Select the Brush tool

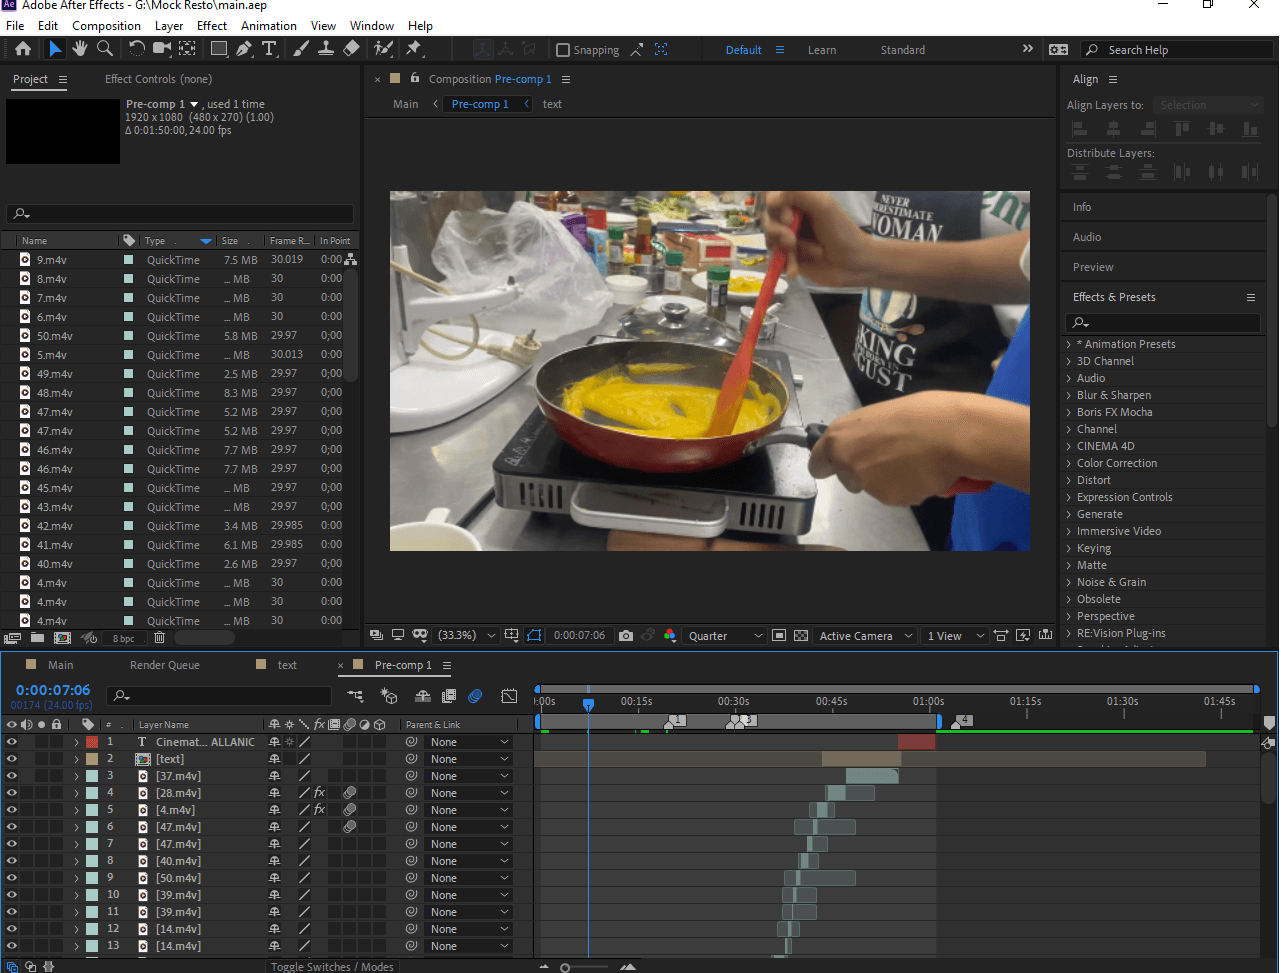tap(301, 49)
